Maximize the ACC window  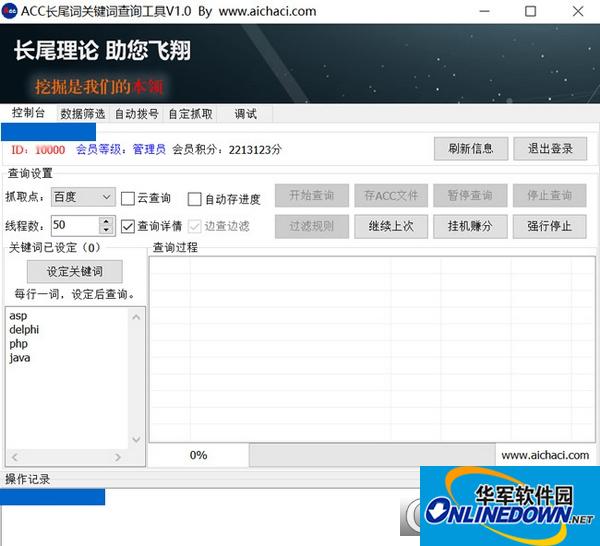[530, 11]
